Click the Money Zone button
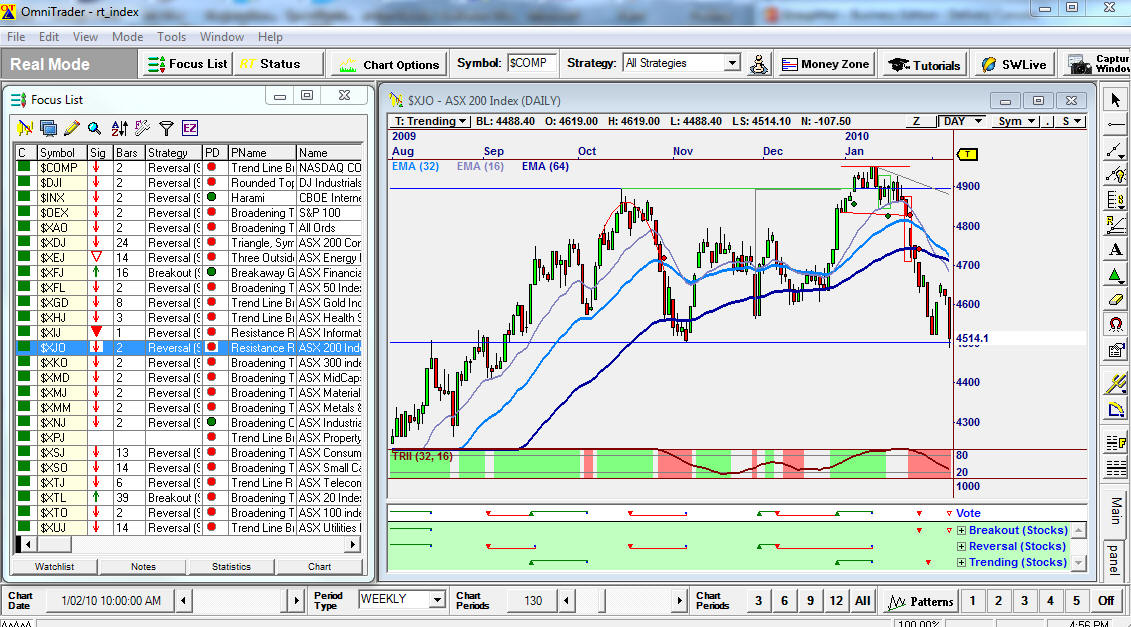 pos(825,64)
